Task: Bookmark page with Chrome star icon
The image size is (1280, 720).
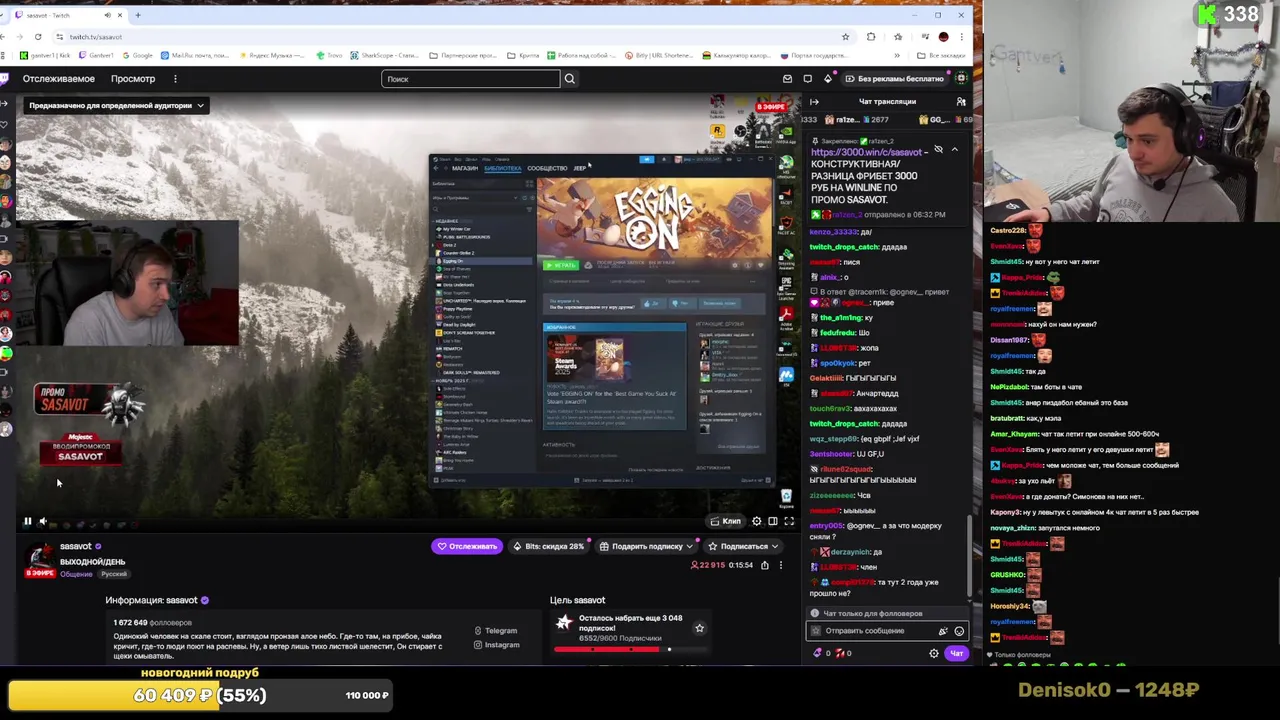Action: click(845, 37)
